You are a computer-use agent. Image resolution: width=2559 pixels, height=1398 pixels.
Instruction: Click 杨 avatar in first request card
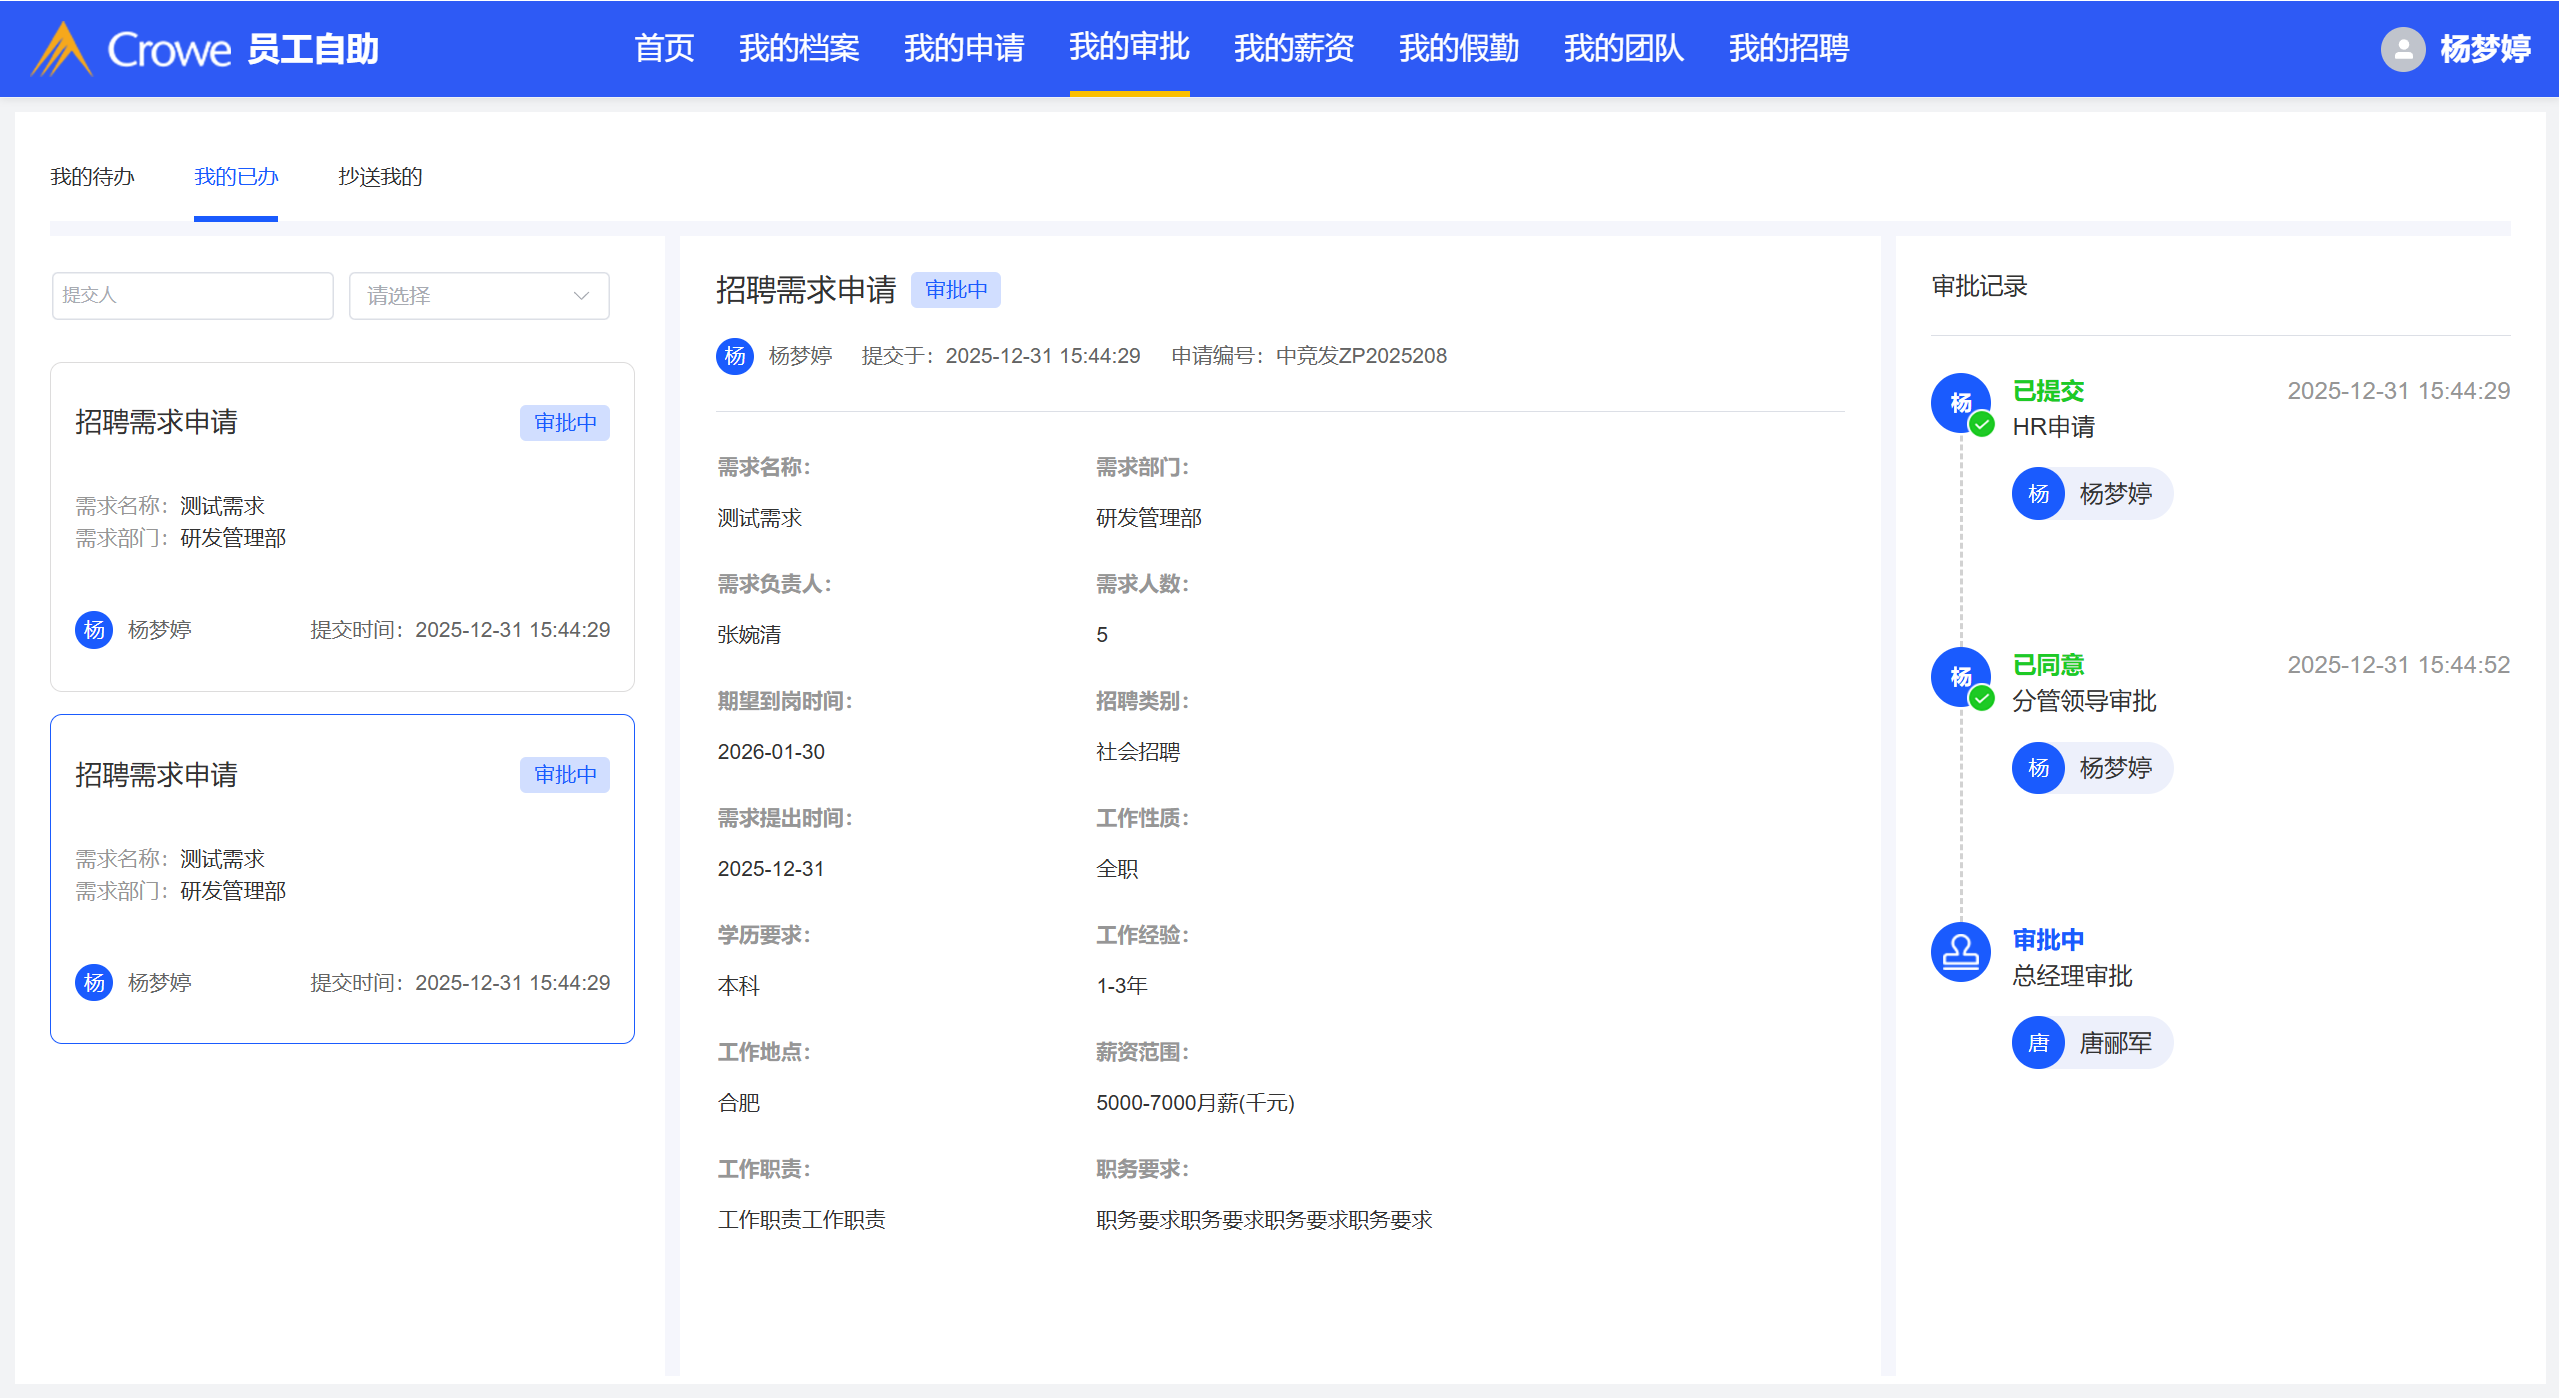tap(94, 630)
